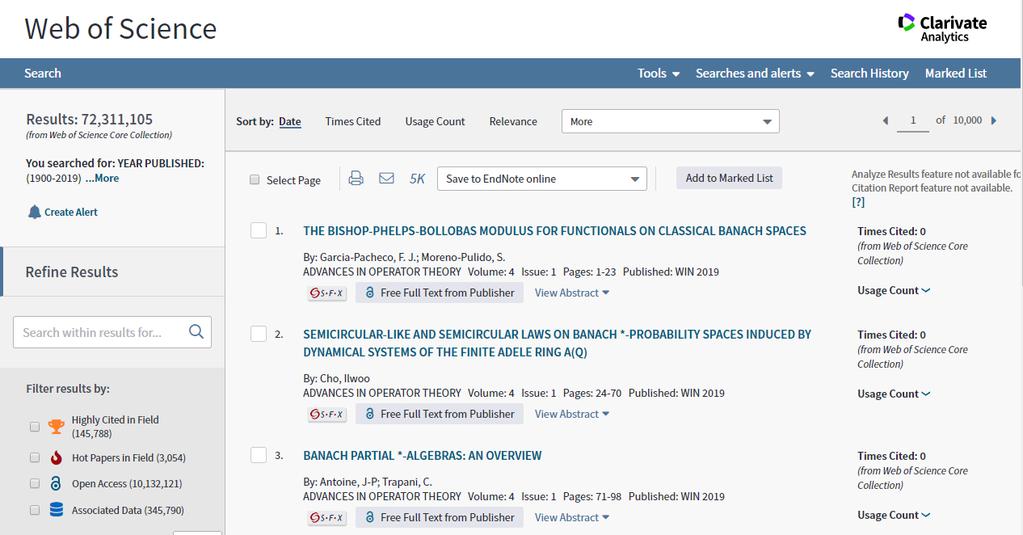
Task: Open Free Full Text from Publisher for result 1
Action: [x=439, y=293]
